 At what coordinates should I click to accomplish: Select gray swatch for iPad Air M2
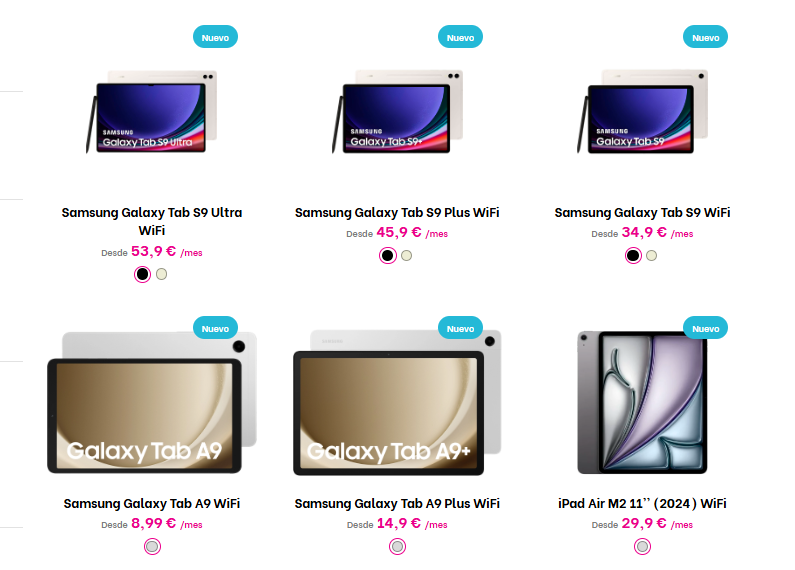(x=642, y=547)
